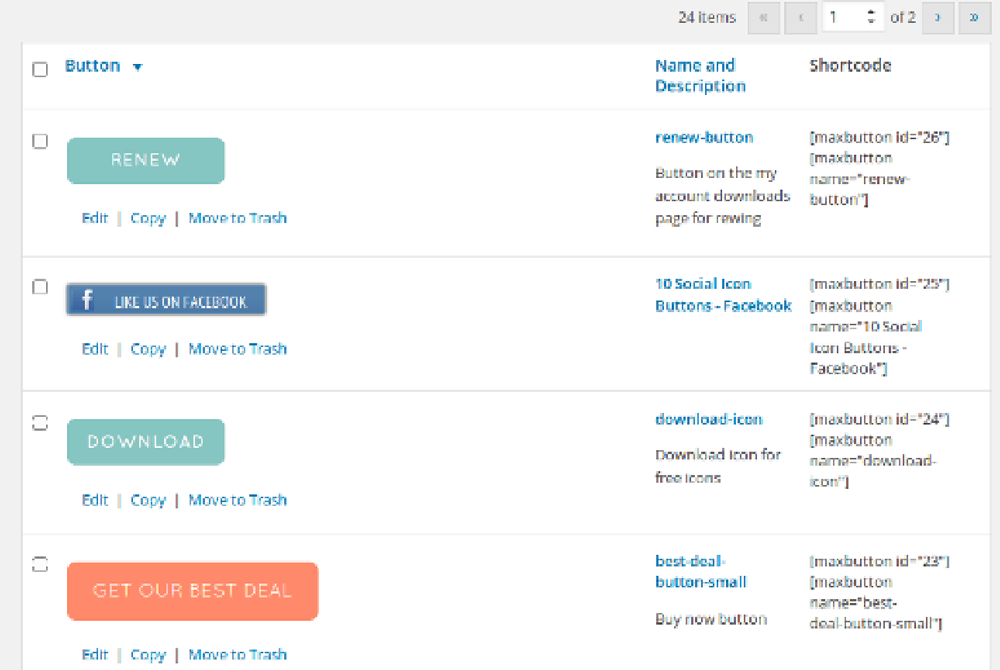Open the best-deal-button-small name link
Image resolution: width=1000 pixels, height=670 pixels.
click(701, 571)
